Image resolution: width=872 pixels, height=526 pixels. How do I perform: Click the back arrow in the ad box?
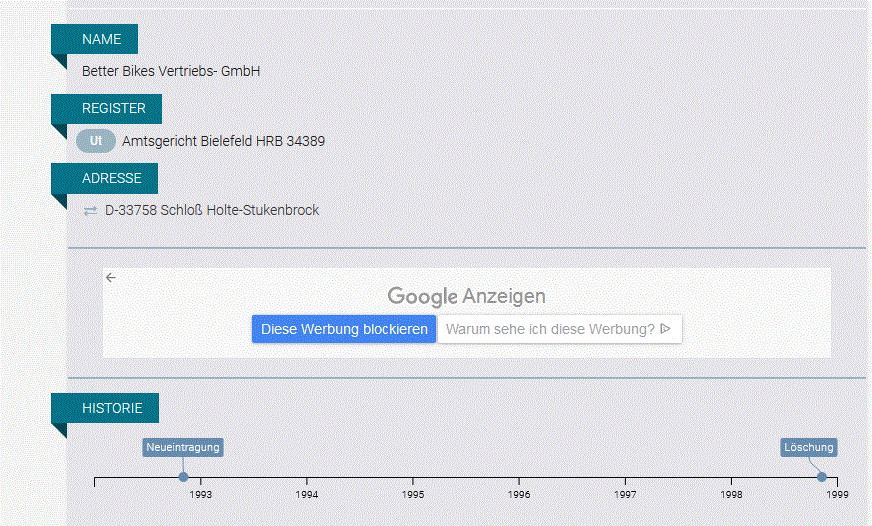click(111, 278)
